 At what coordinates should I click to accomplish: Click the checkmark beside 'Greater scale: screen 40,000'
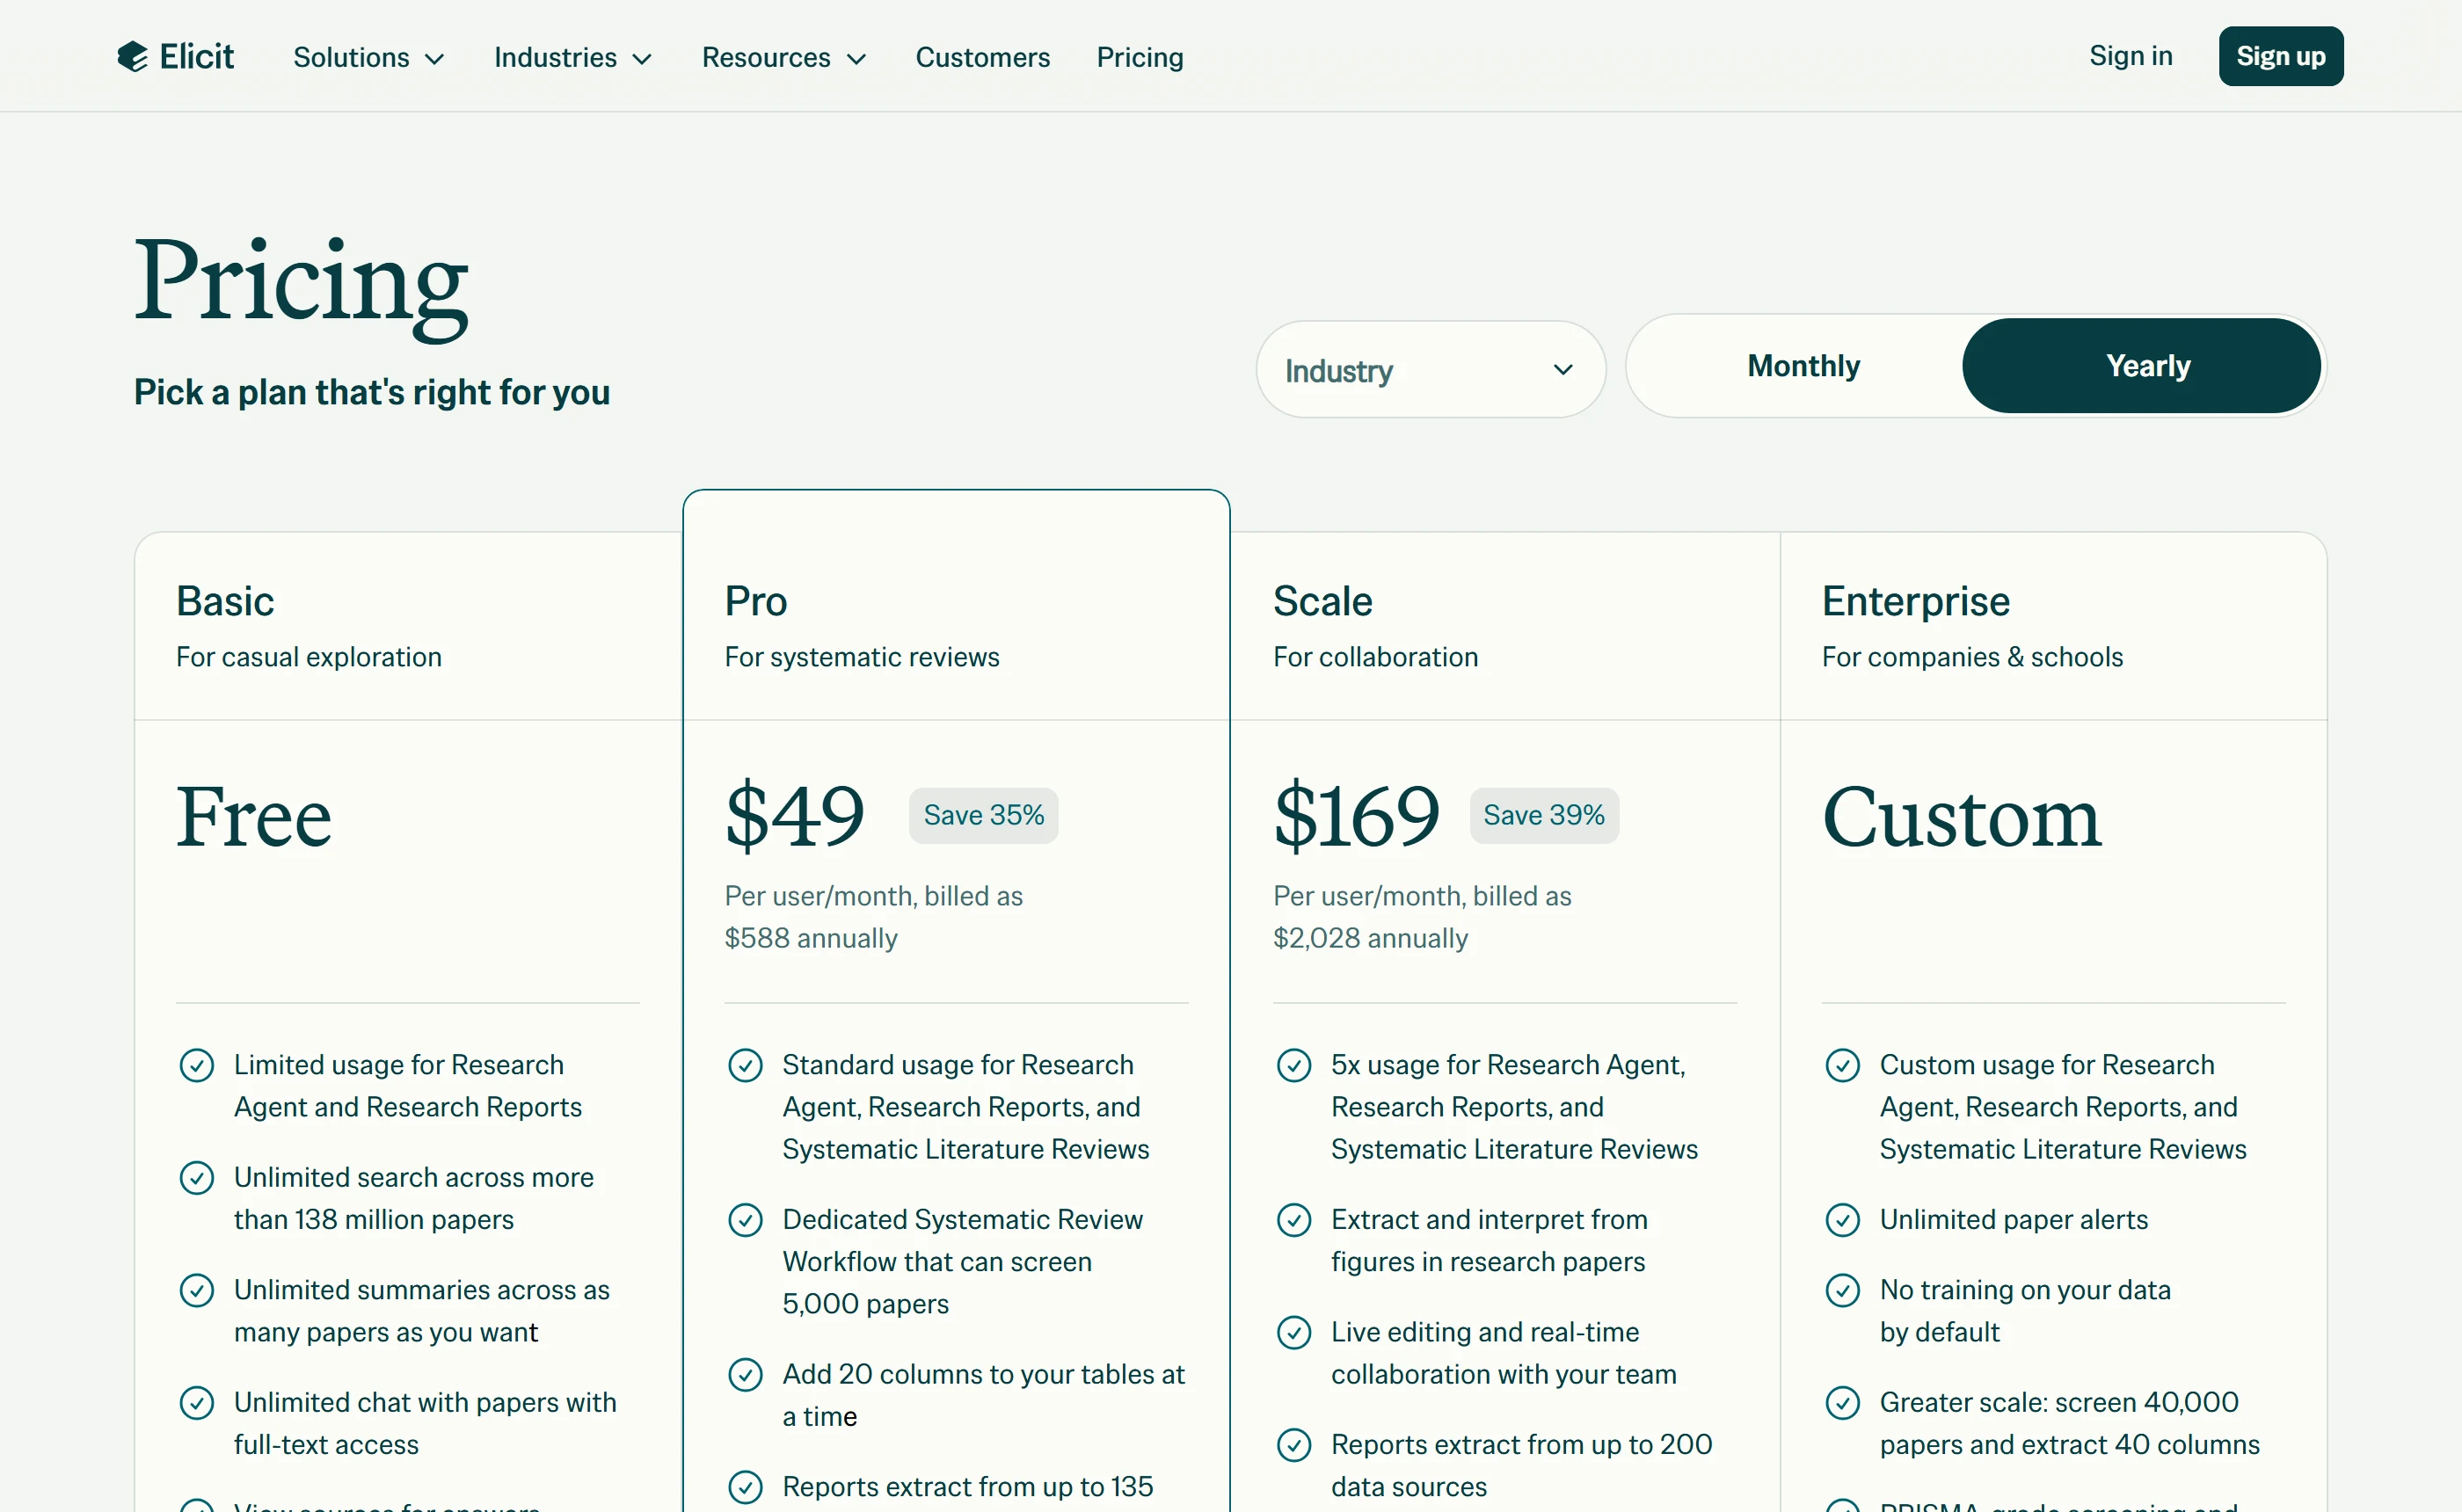[x=1842, y=1402]
